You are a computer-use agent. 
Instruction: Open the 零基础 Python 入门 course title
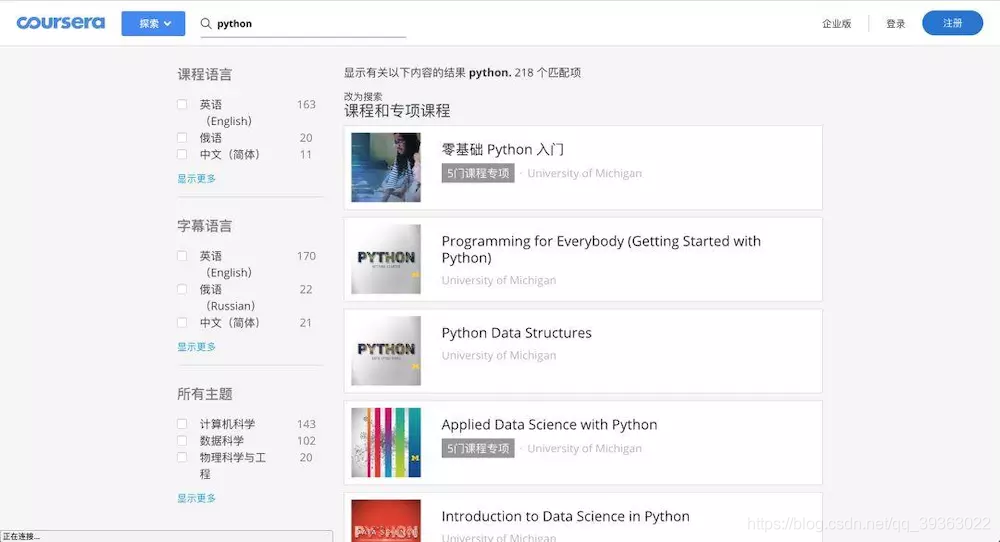(x=503, y=150)
